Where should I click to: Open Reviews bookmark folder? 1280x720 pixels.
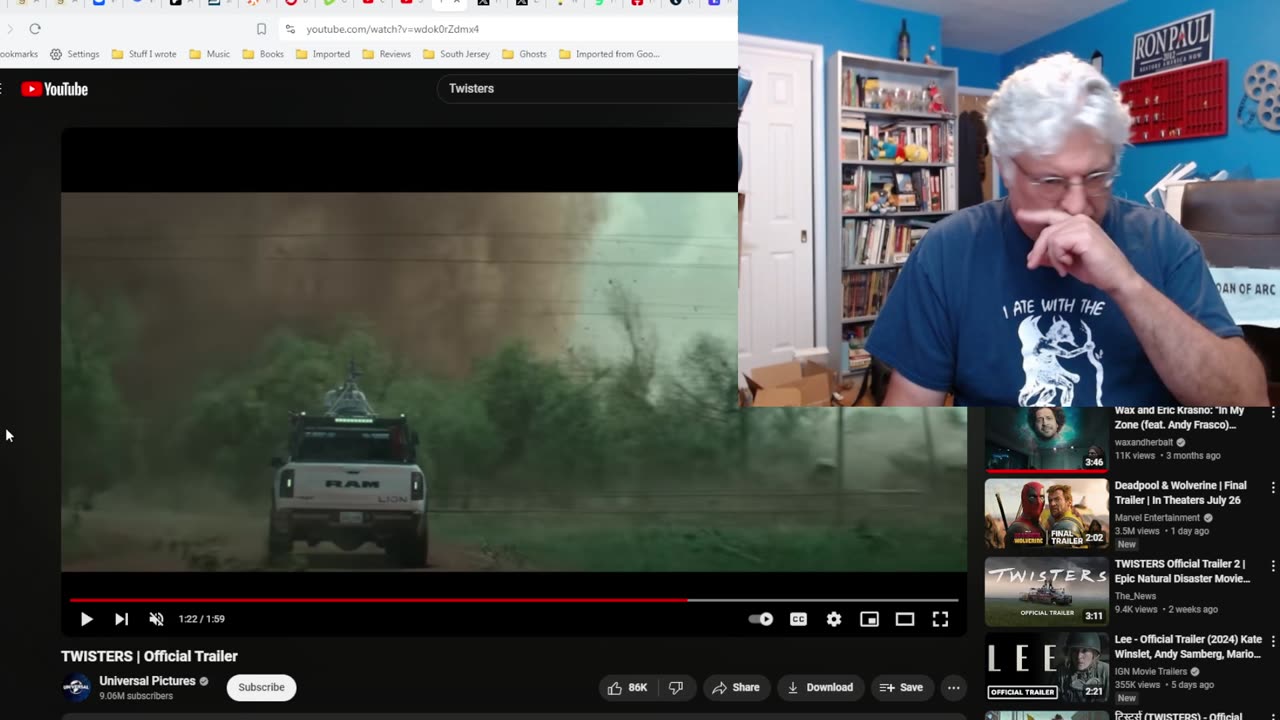pos(387,54)
